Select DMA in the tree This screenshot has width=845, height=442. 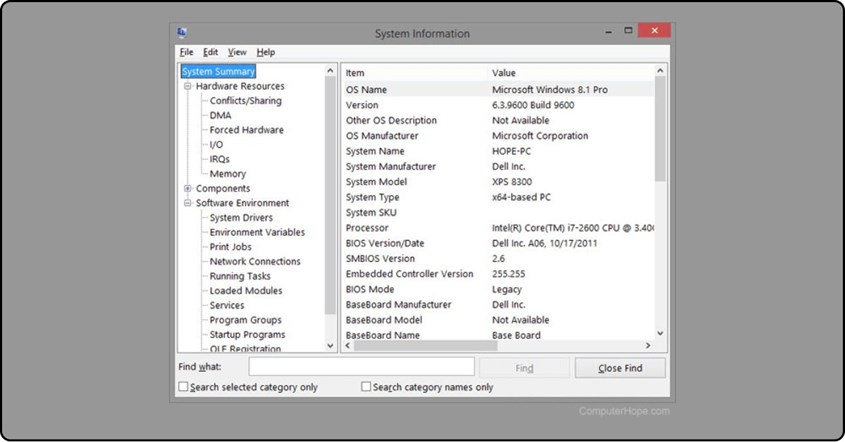[220, 115]
